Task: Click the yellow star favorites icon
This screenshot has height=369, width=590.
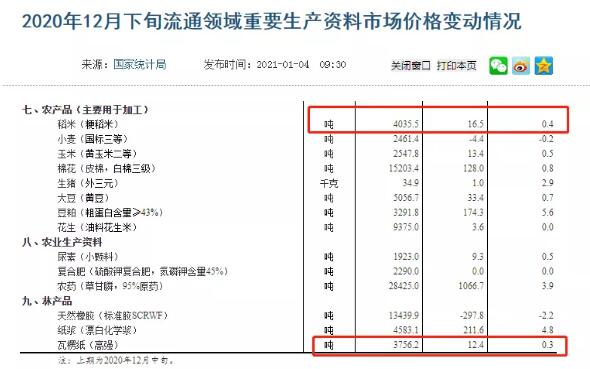Action: click(x=544, y=66)
